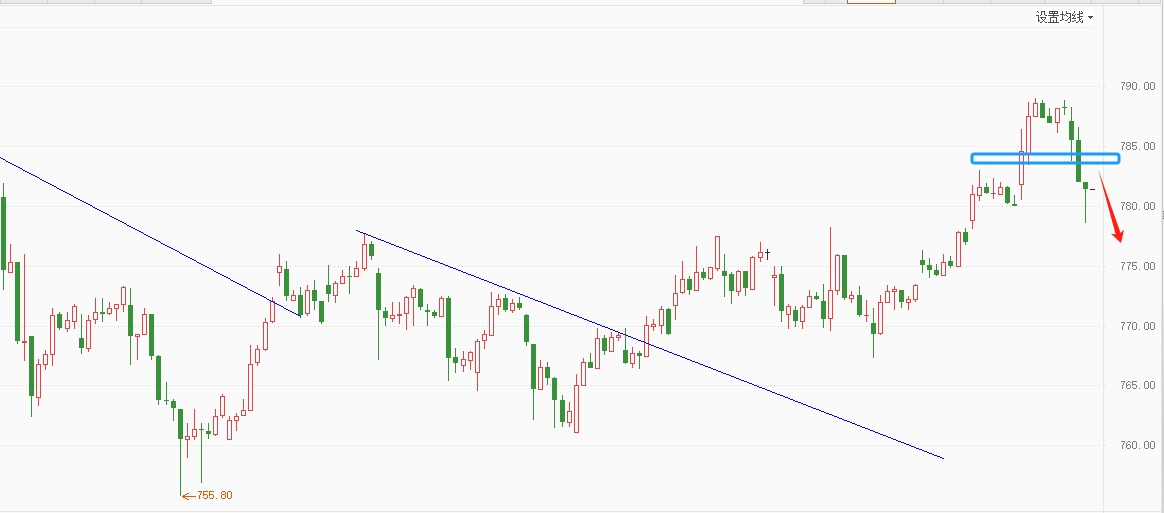Click the black doji cross near 776
Viewport: 1164px width, 513px height.
pos(769,253)
